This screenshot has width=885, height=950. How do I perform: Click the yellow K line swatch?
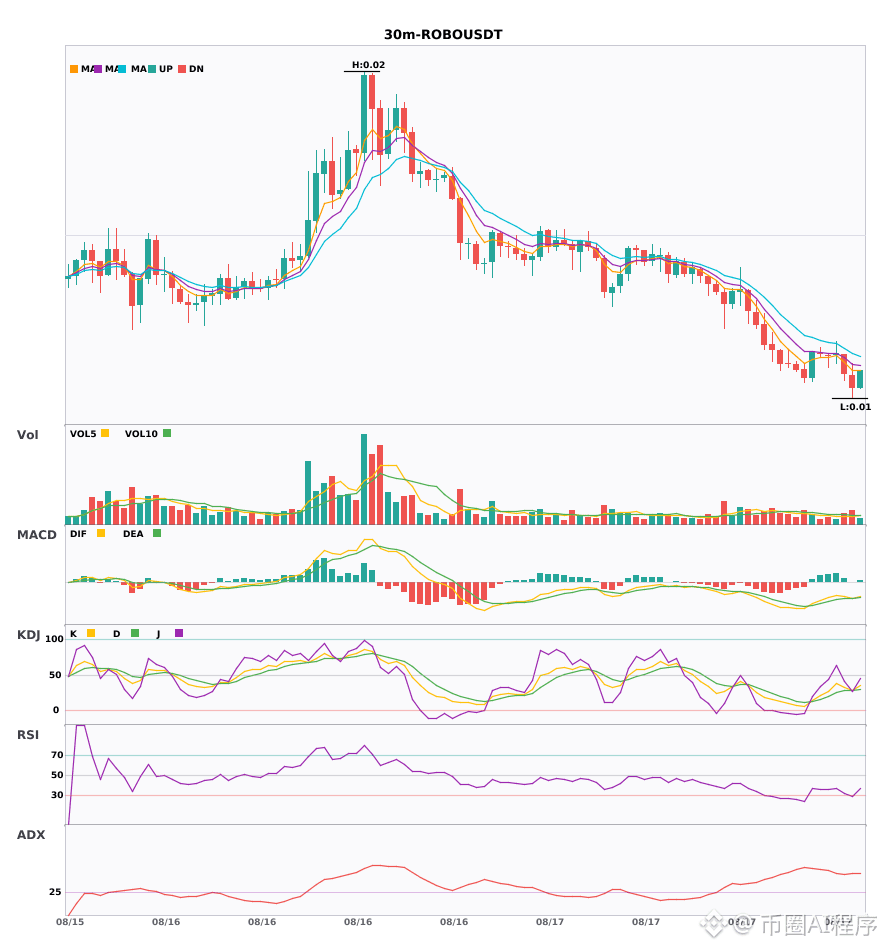[x=91, y=633]
